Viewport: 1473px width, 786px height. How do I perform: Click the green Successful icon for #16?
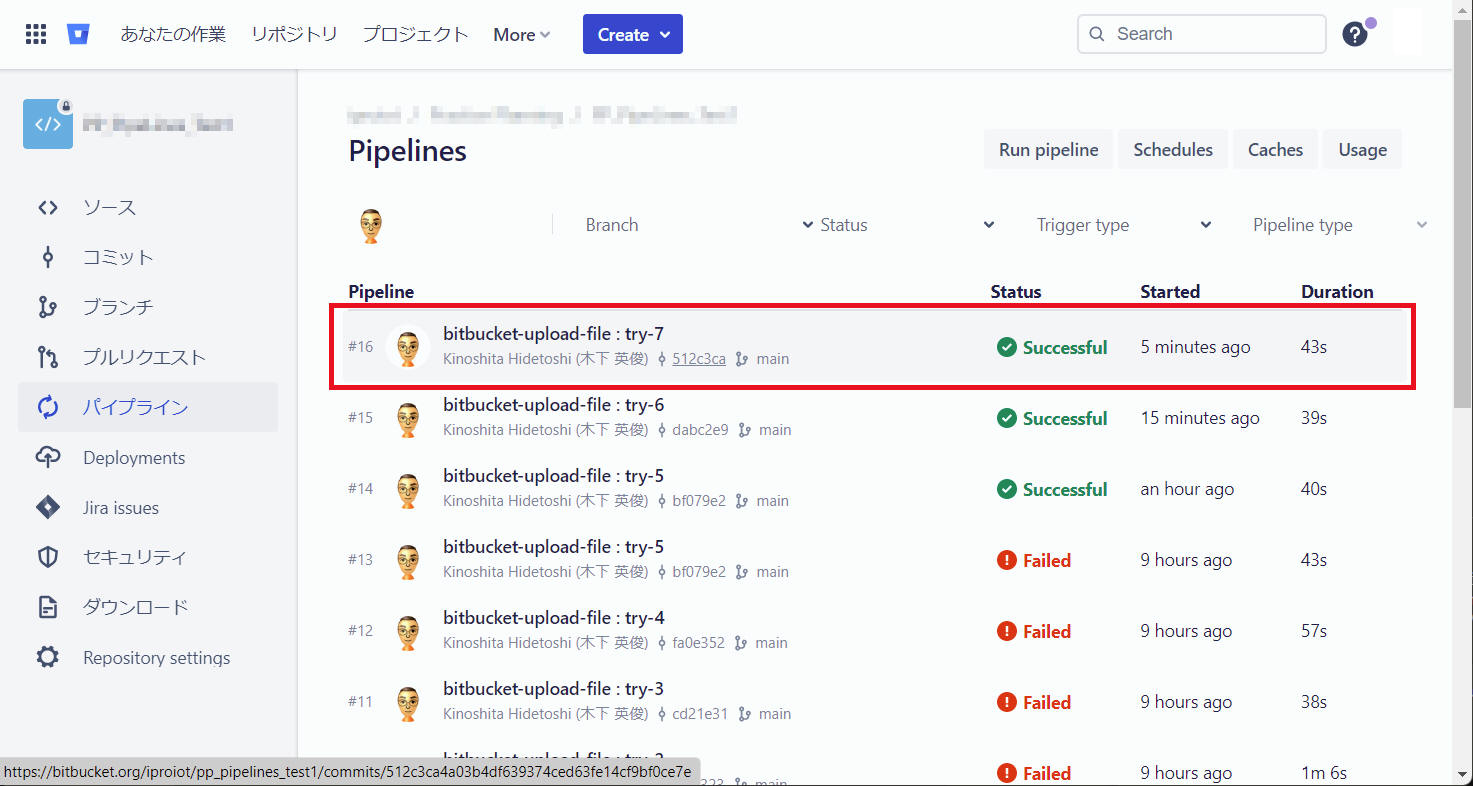[1007, 347]
